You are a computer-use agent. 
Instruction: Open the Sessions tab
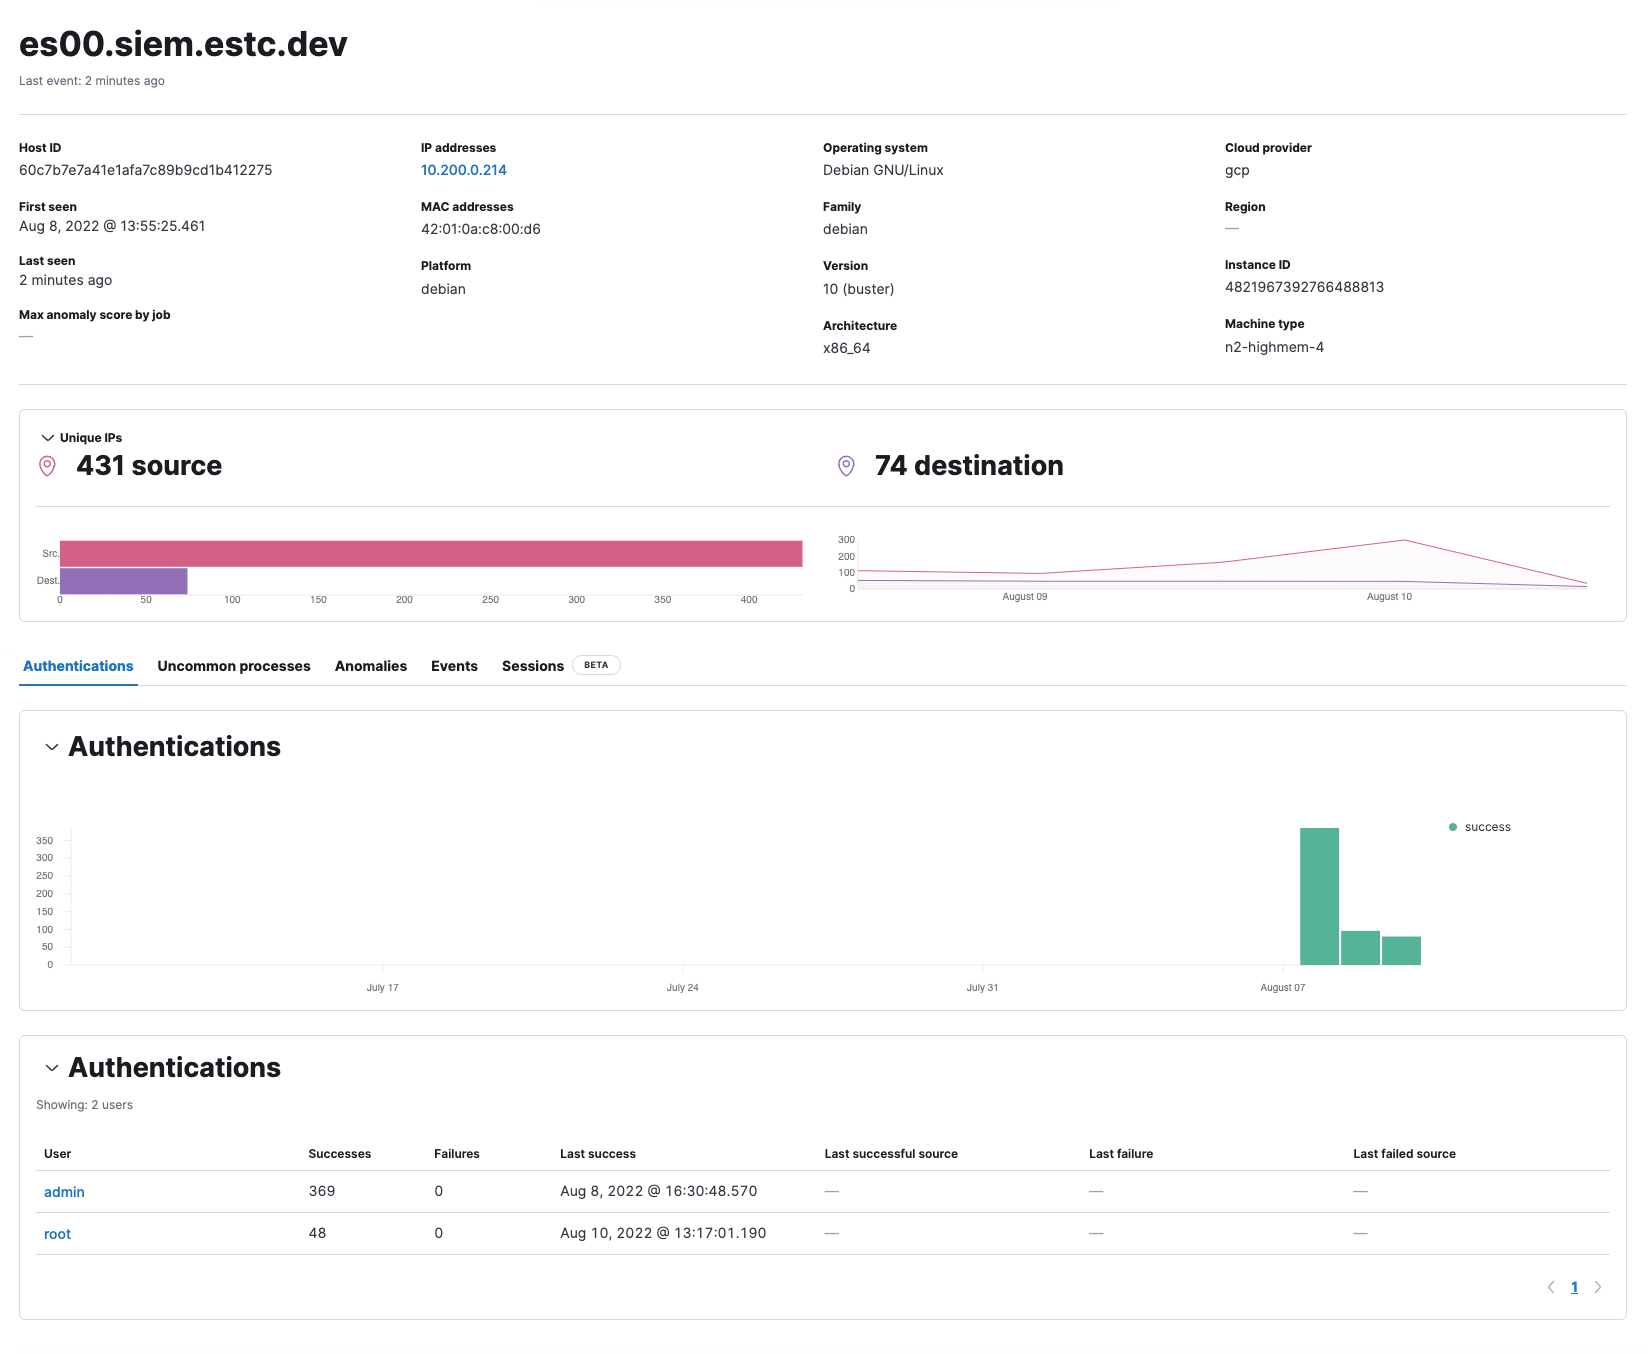532,666
